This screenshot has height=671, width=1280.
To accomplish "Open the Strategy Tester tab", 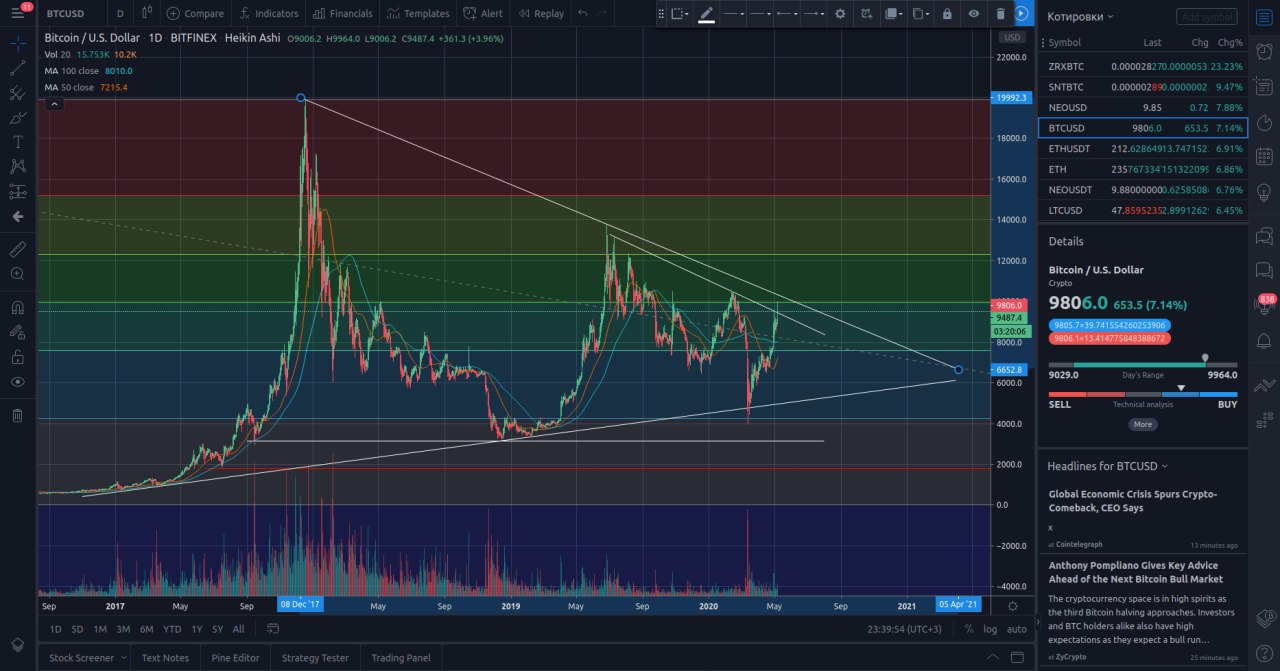I will point(315,658).
